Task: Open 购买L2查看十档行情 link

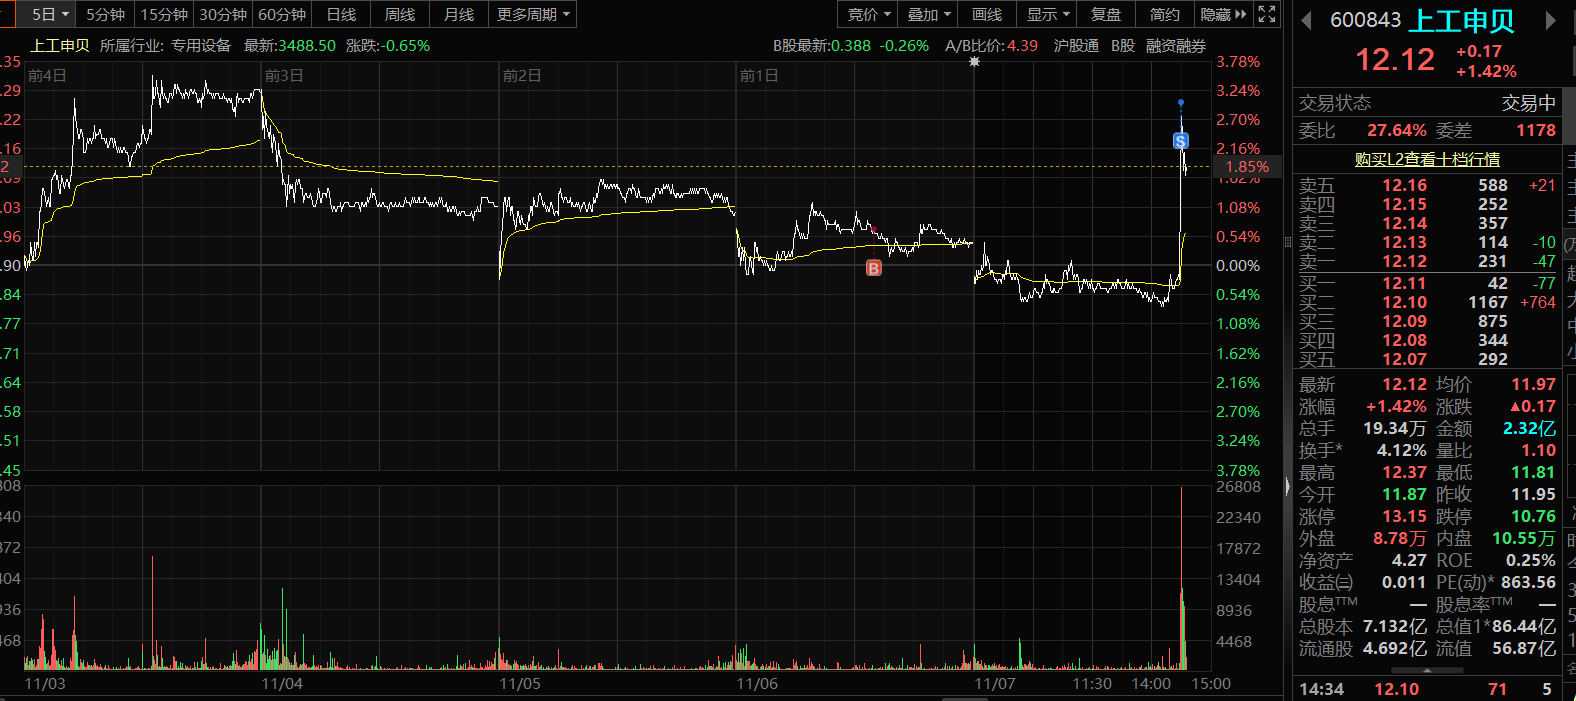Action: (x=1427, y=159)
